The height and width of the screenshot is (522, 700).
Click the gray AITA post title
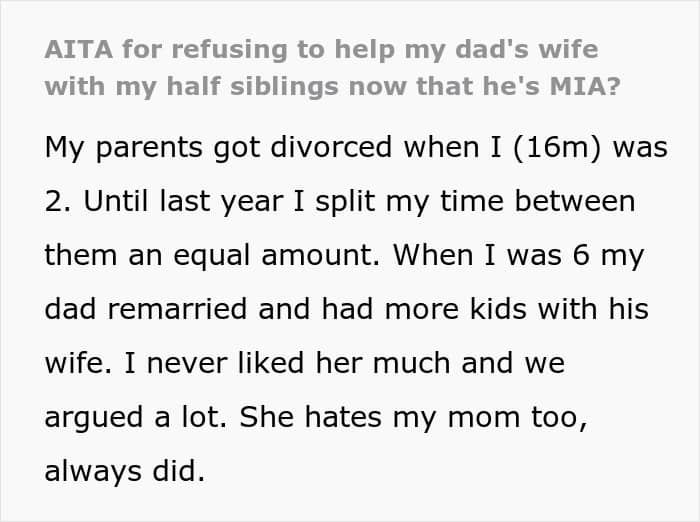coord(333,68)
